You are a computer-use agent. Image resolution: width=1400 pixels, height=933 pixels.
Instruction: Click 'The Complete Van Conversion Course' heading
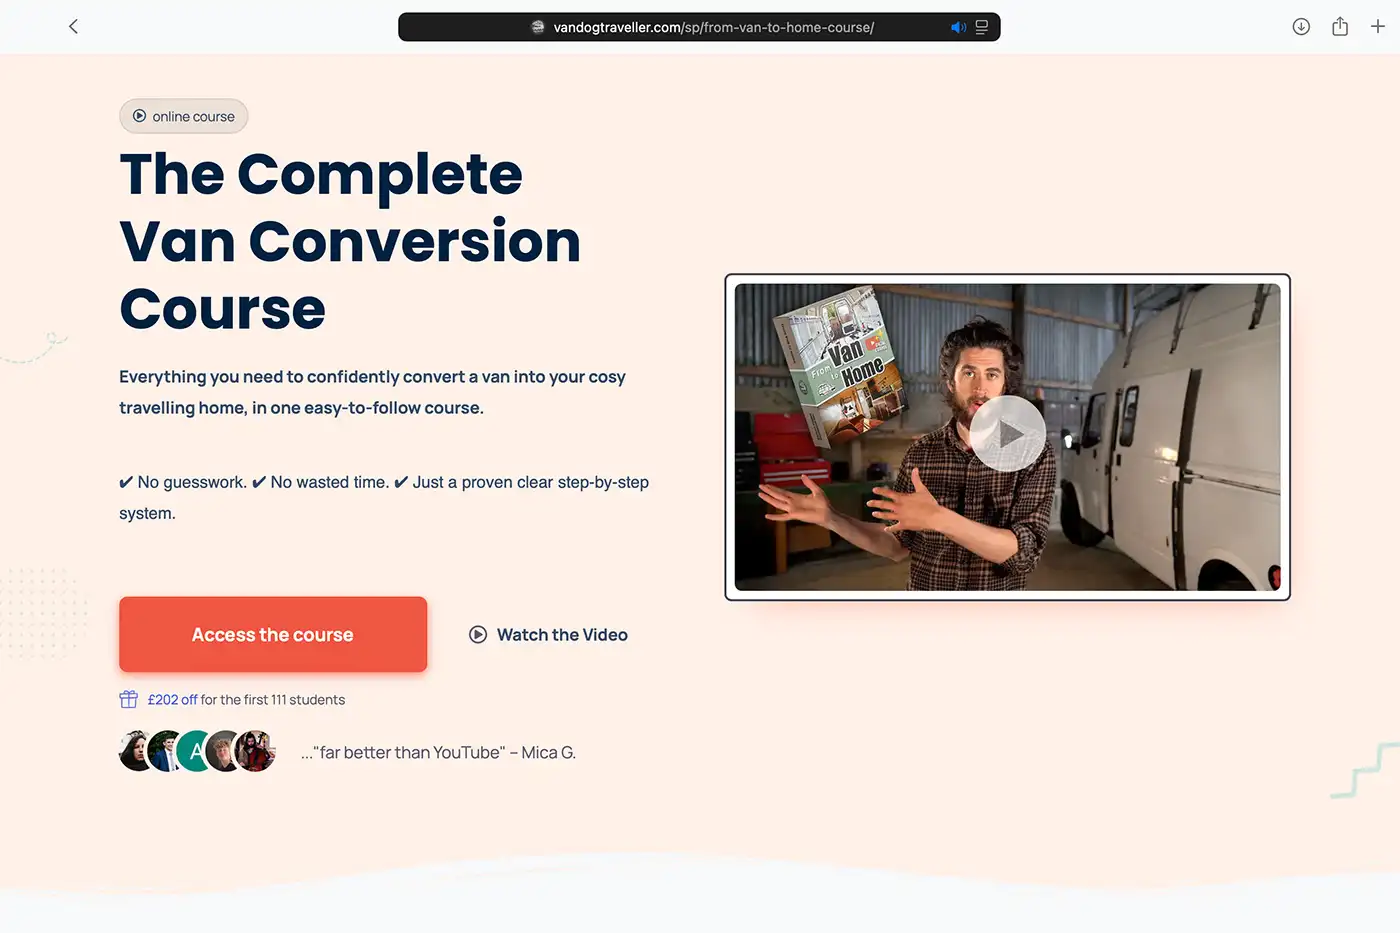click(350, 241)
